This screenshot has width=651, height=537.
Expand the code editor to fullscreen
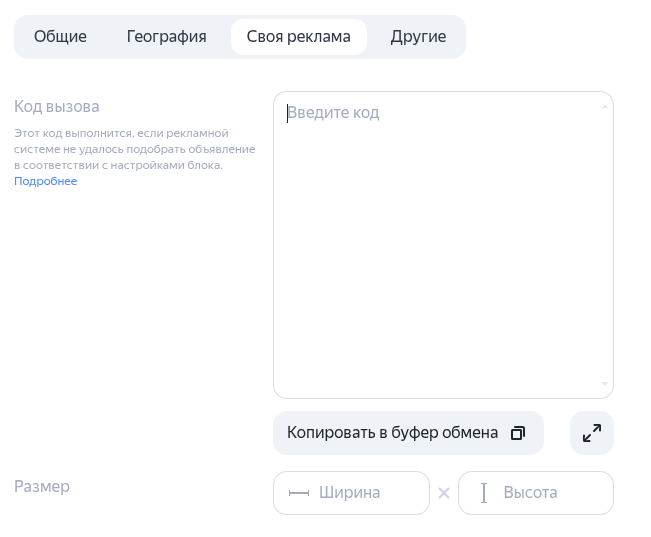coord(591,433)
